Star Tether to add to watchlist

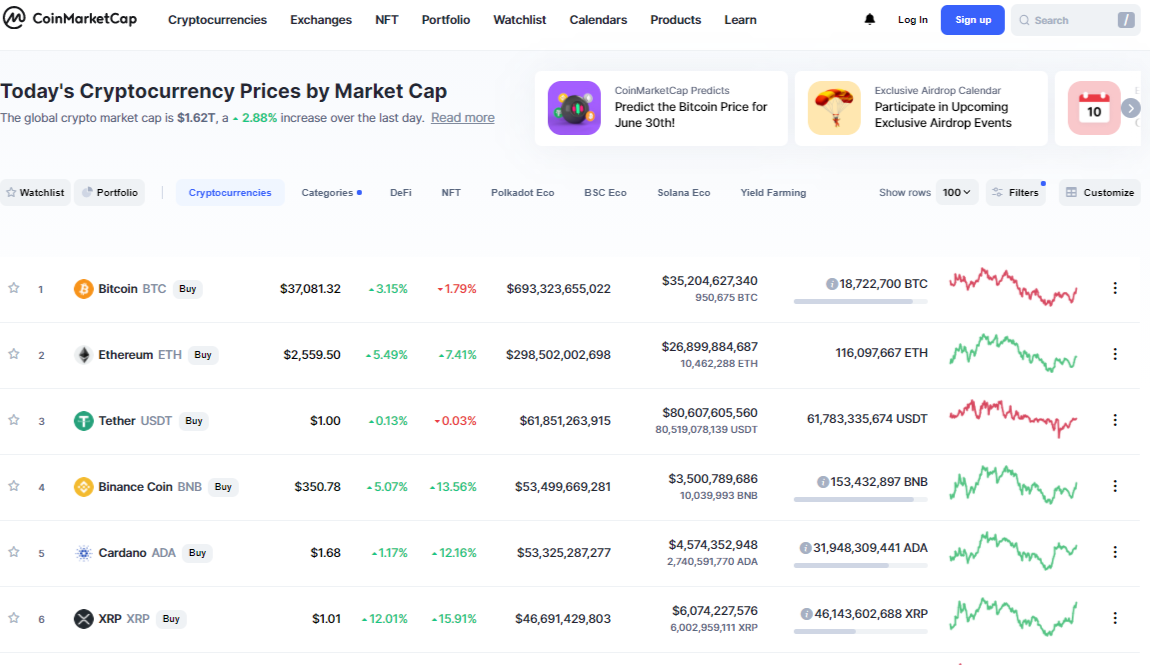(x=13, y=420)
